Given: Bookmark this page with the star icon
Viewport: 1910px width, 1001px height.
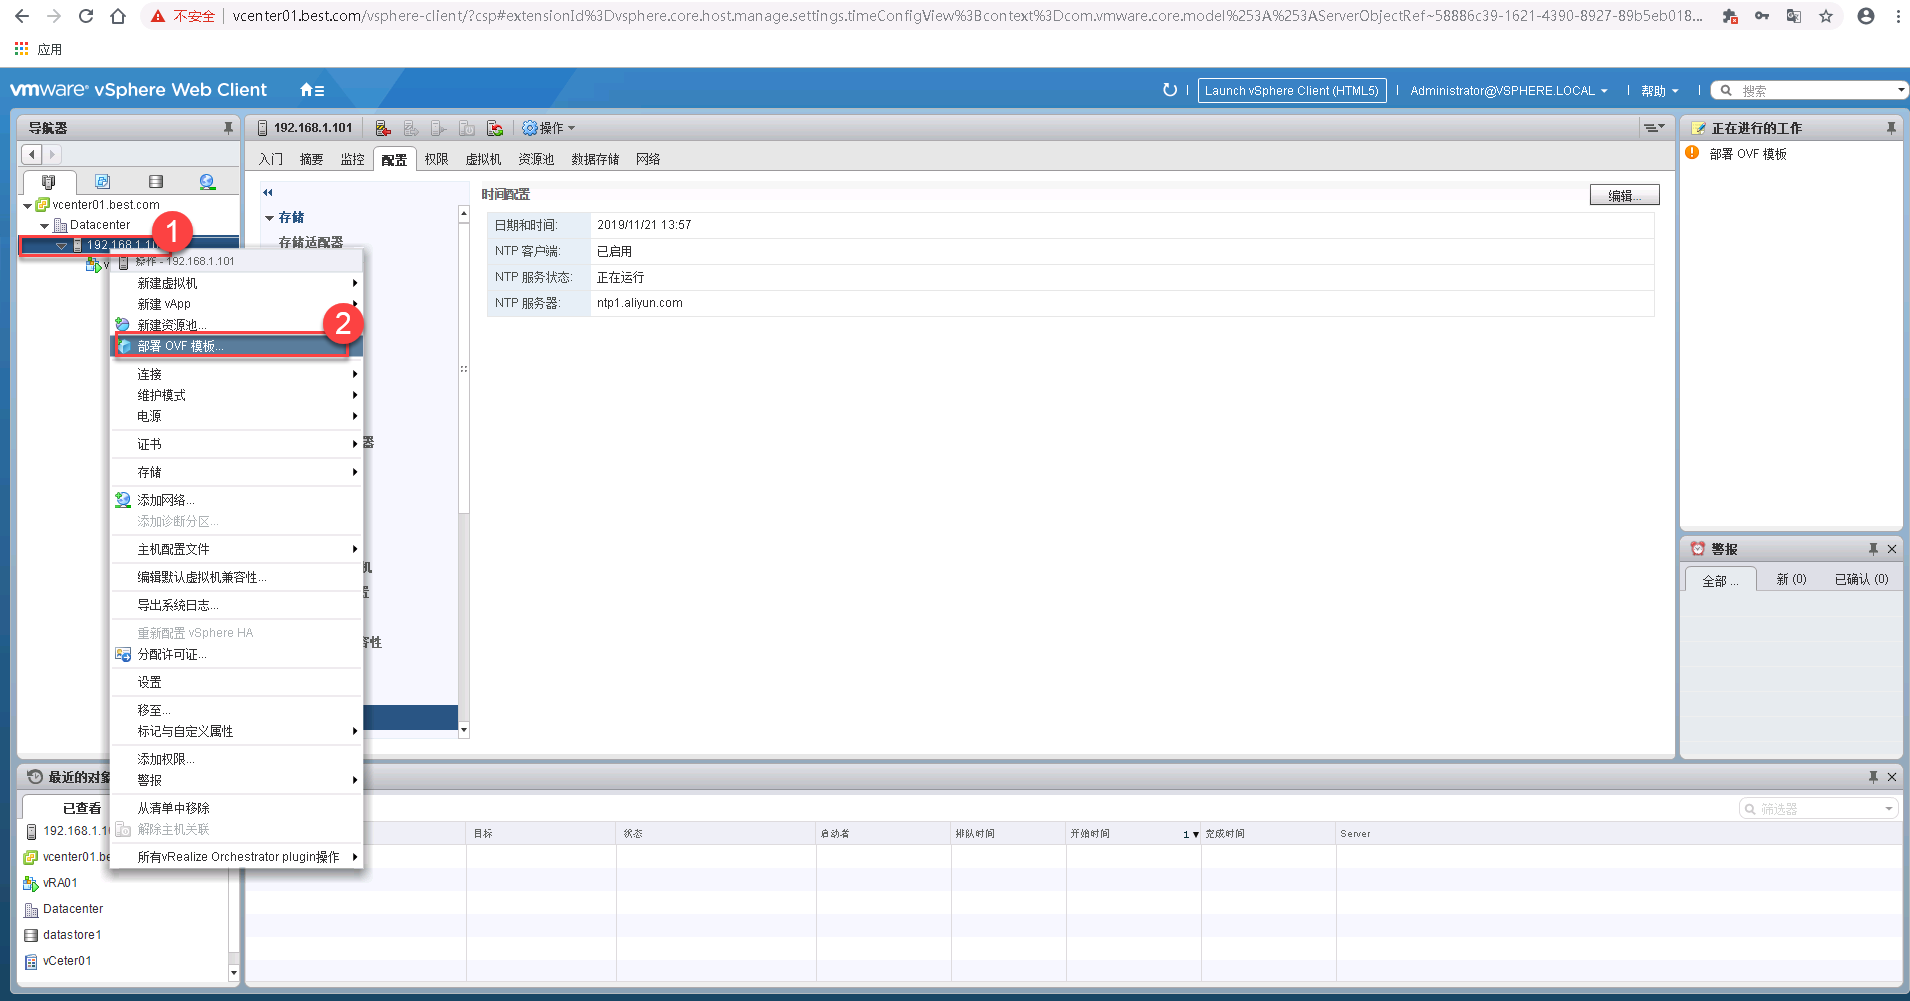Looking at the screenshot, I should click(x=1826, y=16).
